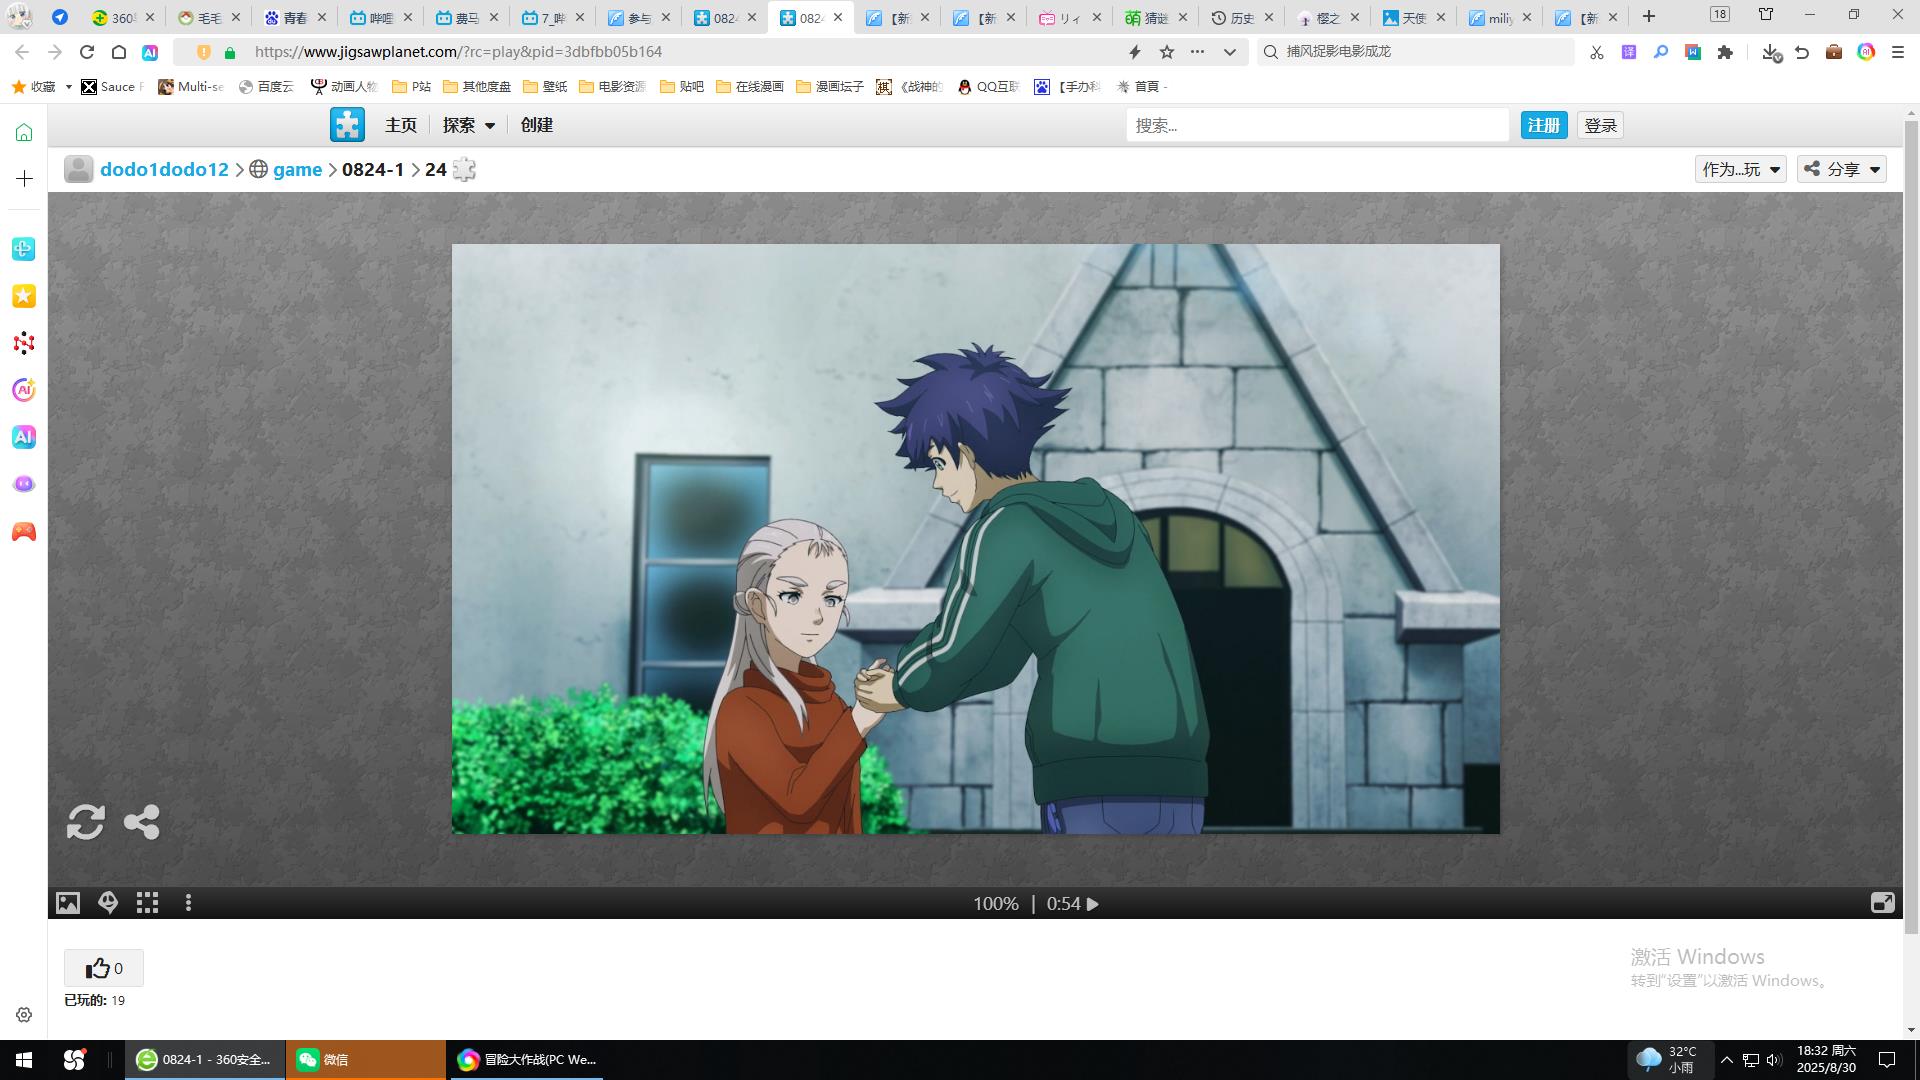Click the lightning speed-mode icon in the address bar
The width and height of the screenshot is (1920, 1080).
point(1135,52)
